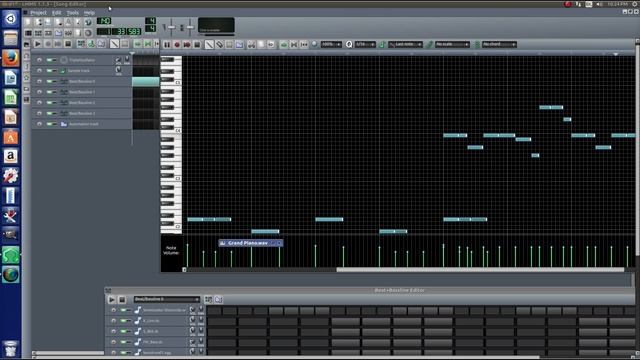Stop playback in the Piano Roll
This screenshot has width=640, height=360.
tap(197, 44)
